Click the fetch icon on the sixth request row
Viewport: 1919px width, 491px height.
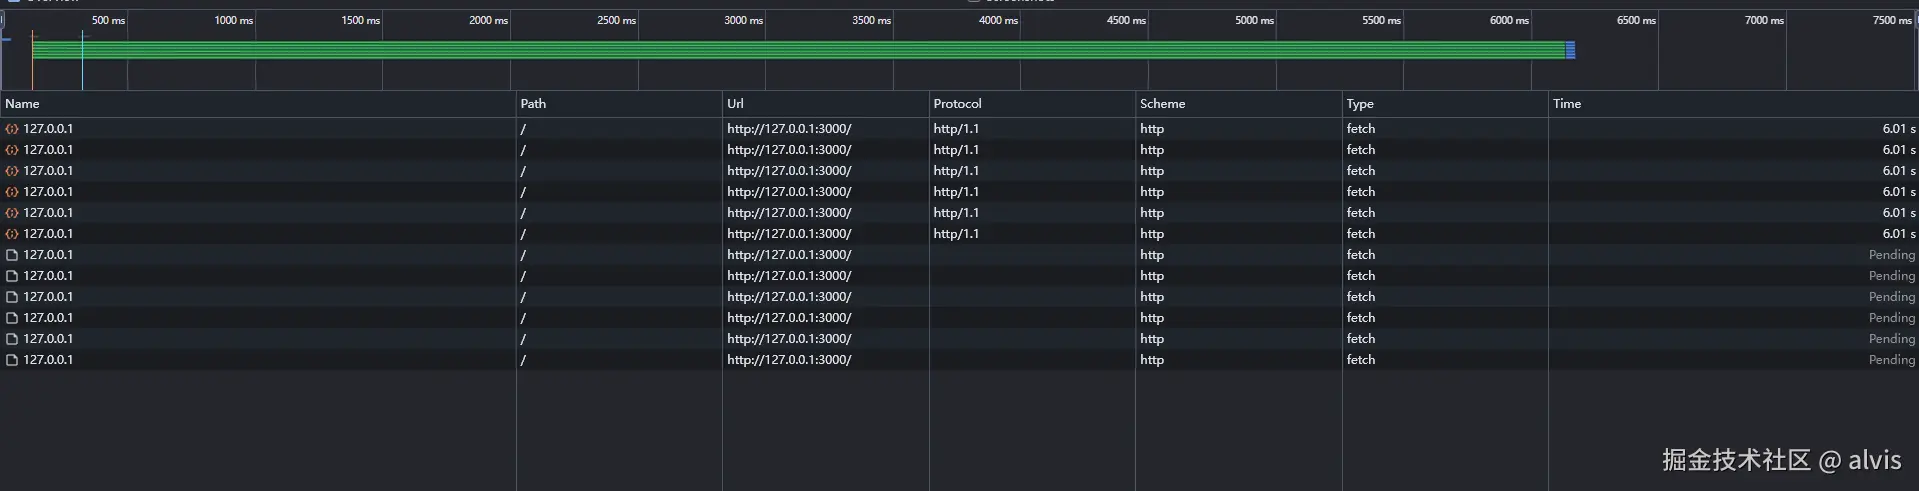coord(12,234)
